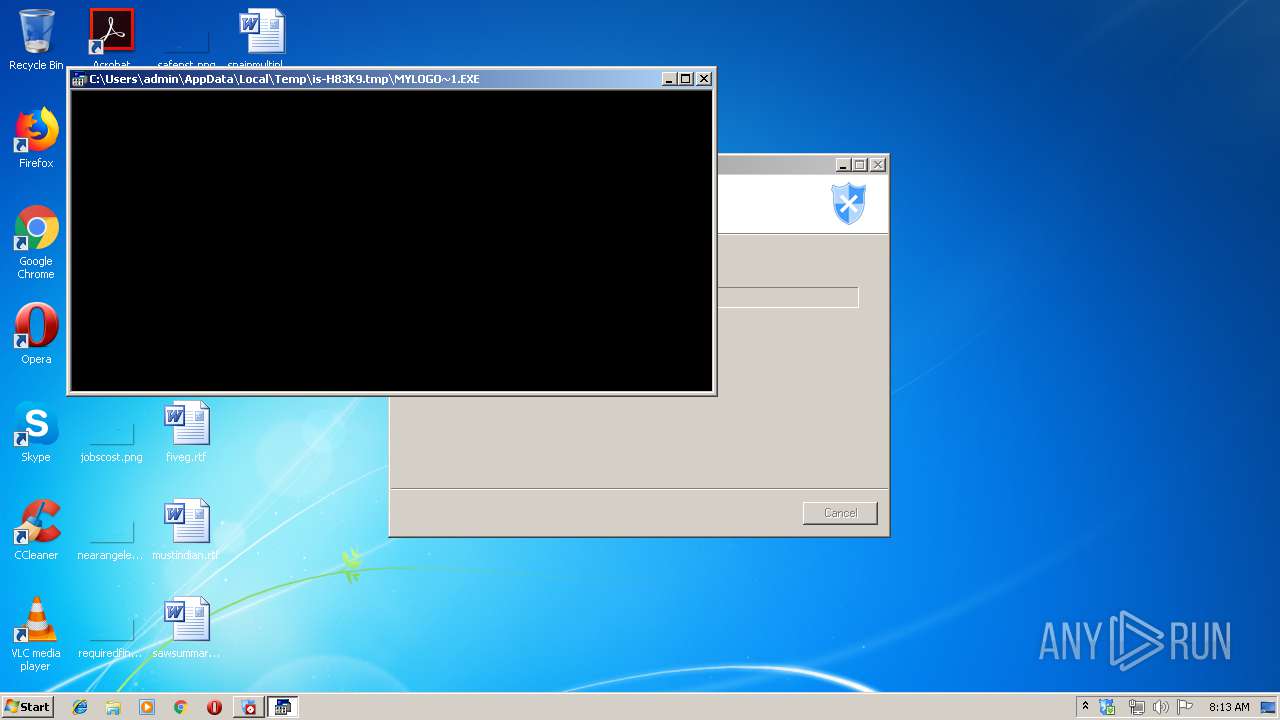The image size is (1280, 720).
Task: Select the mustindian.rtf desktop document
Action: [186, 530]
